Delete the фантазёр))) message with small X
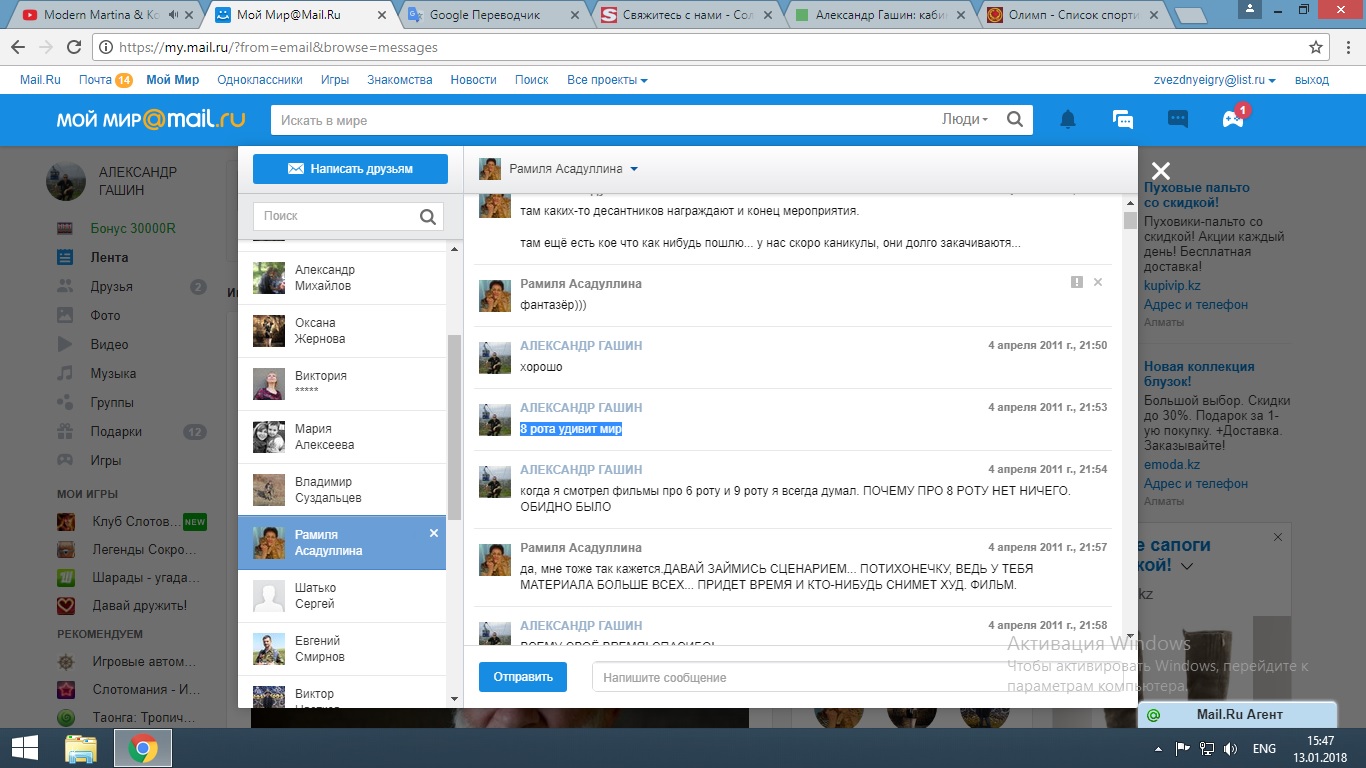Screen dimensions: 1366x768 [x=1098, y=283]
